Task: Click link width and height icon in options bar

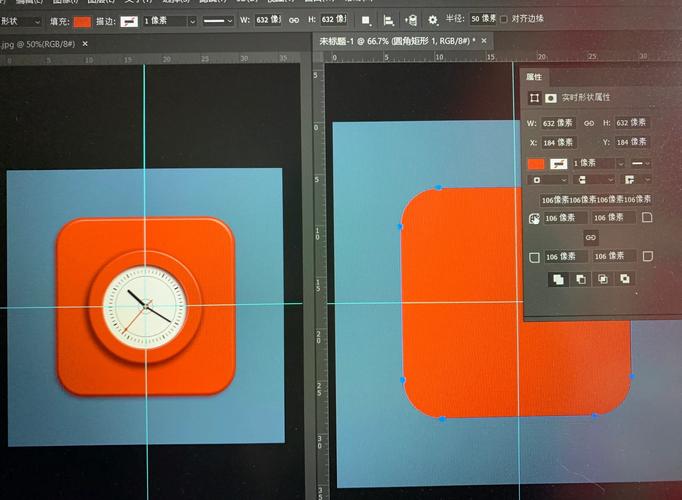Action: (x=293, y=20)
